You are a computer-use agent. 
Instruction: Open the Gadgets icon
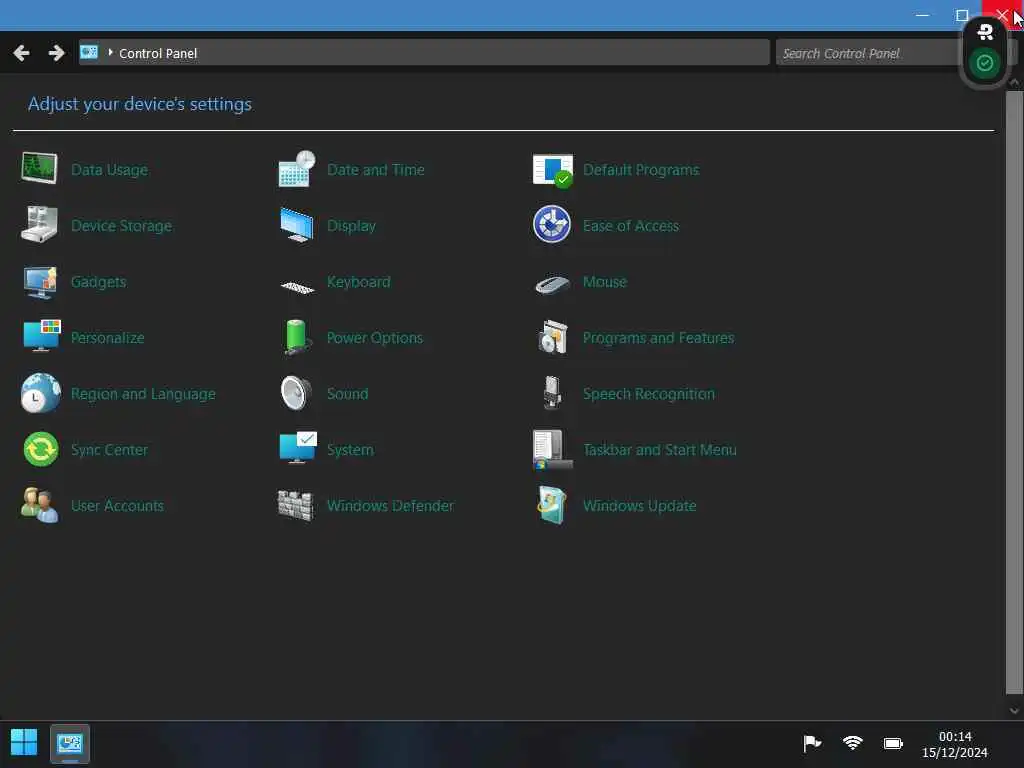[x=40, y=281]
